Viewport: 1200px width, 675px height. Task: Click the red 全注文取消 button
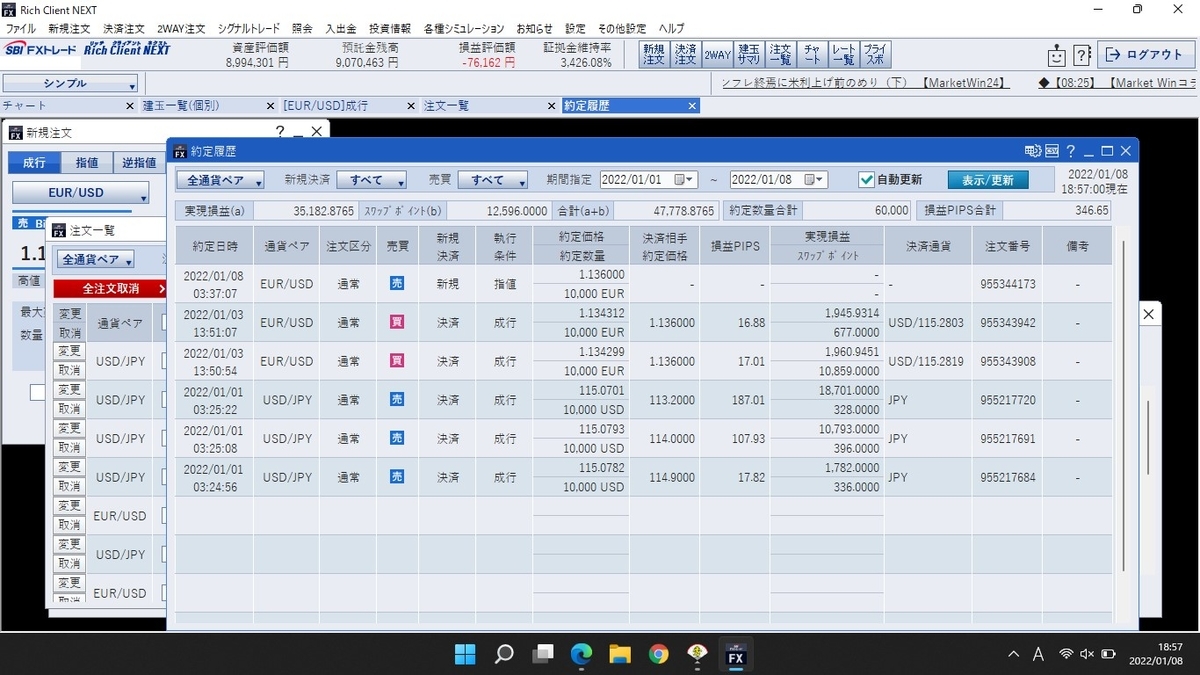(110, 288)
